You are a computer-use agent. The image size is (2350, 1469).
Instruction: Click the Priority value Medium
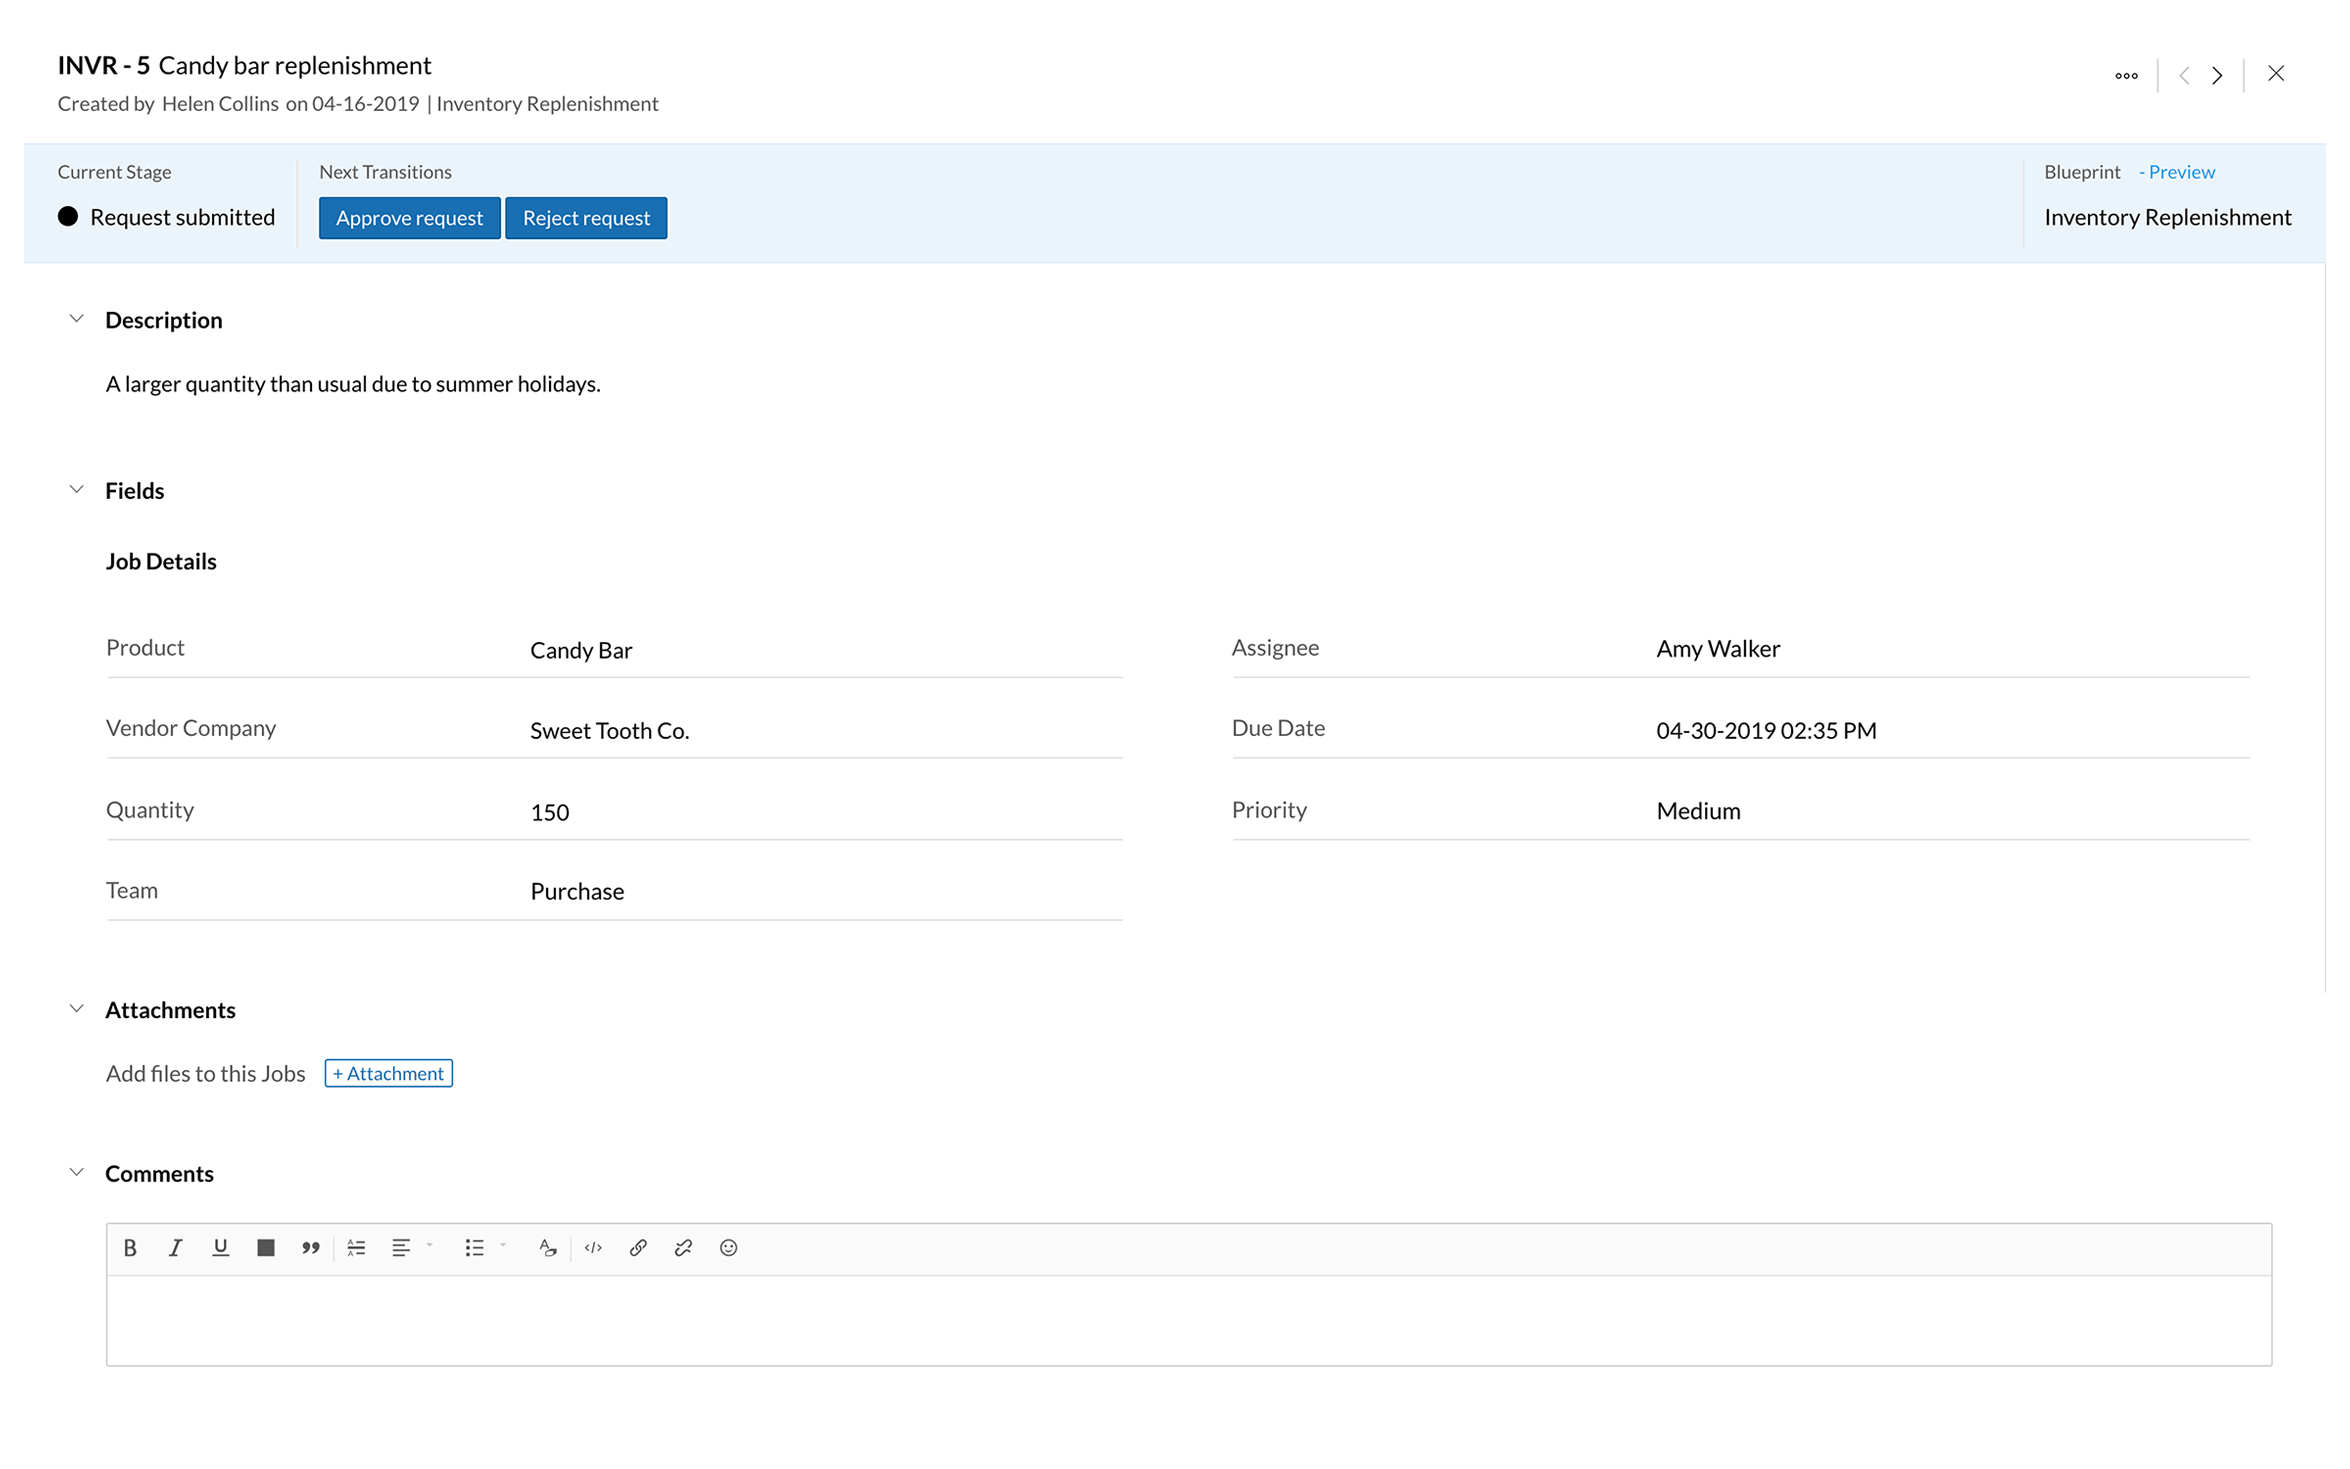tap(1698, 811)
